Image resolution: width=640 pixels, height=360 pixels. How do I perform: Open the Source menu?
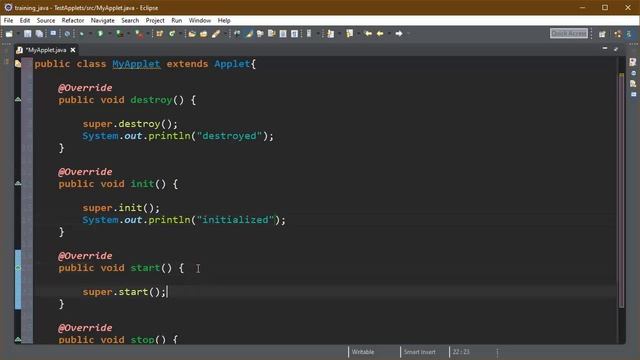click(46, 20)
